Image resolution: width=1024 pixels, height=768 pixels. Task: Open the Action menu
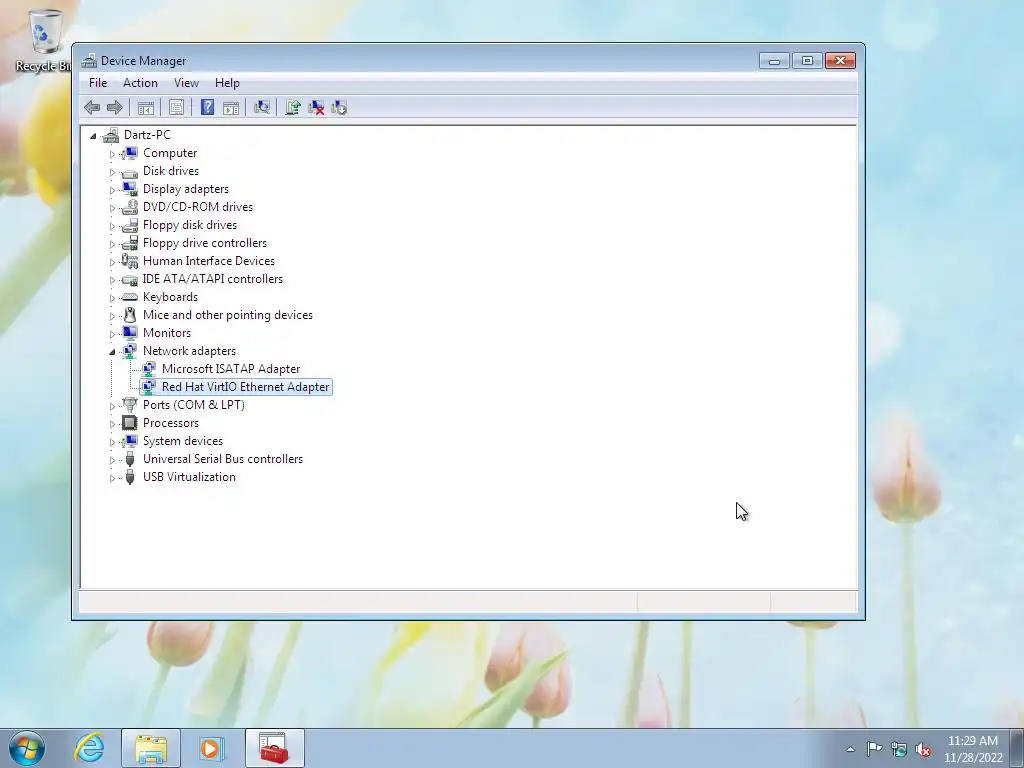click(x=140, y=83)
